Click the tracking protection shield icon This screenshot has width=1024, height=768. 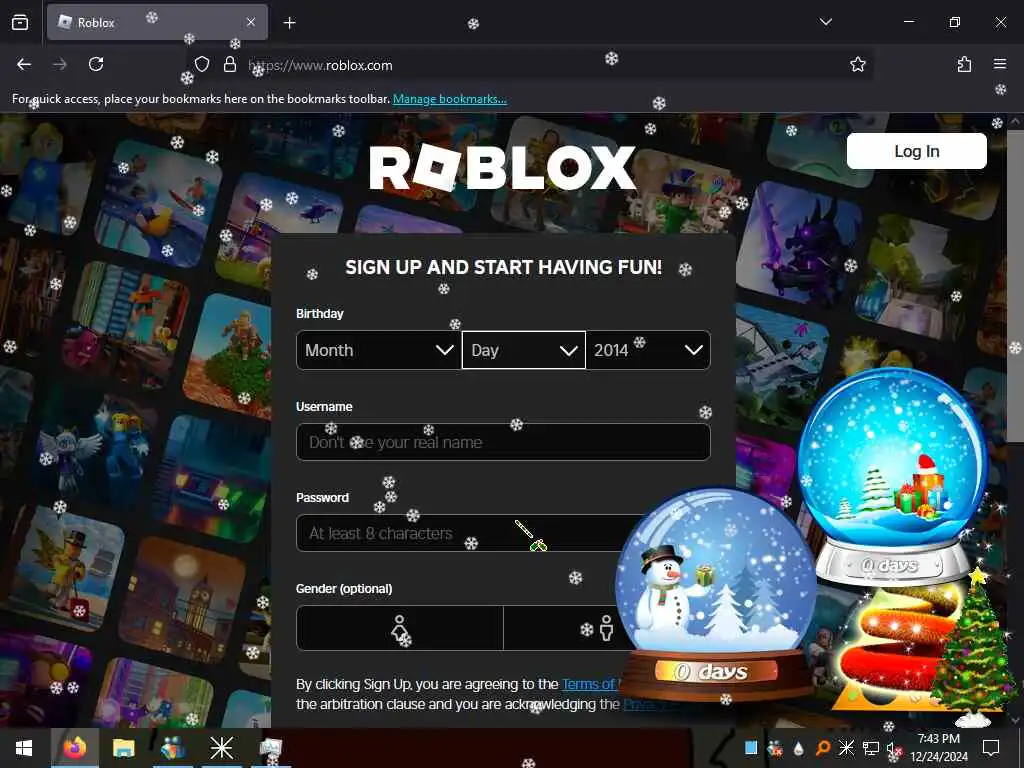coord(202,64)
